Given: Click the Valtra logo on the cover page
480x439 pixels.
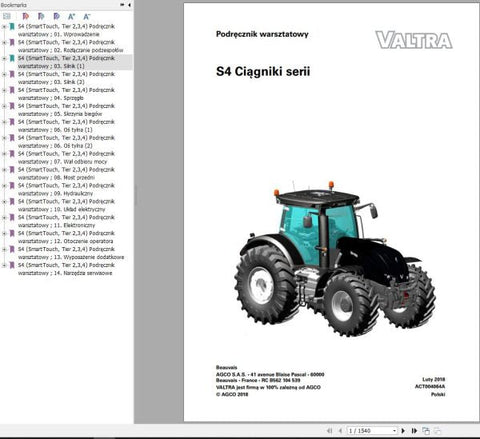Looking at the screenshot, I should (x=414, y=40).
